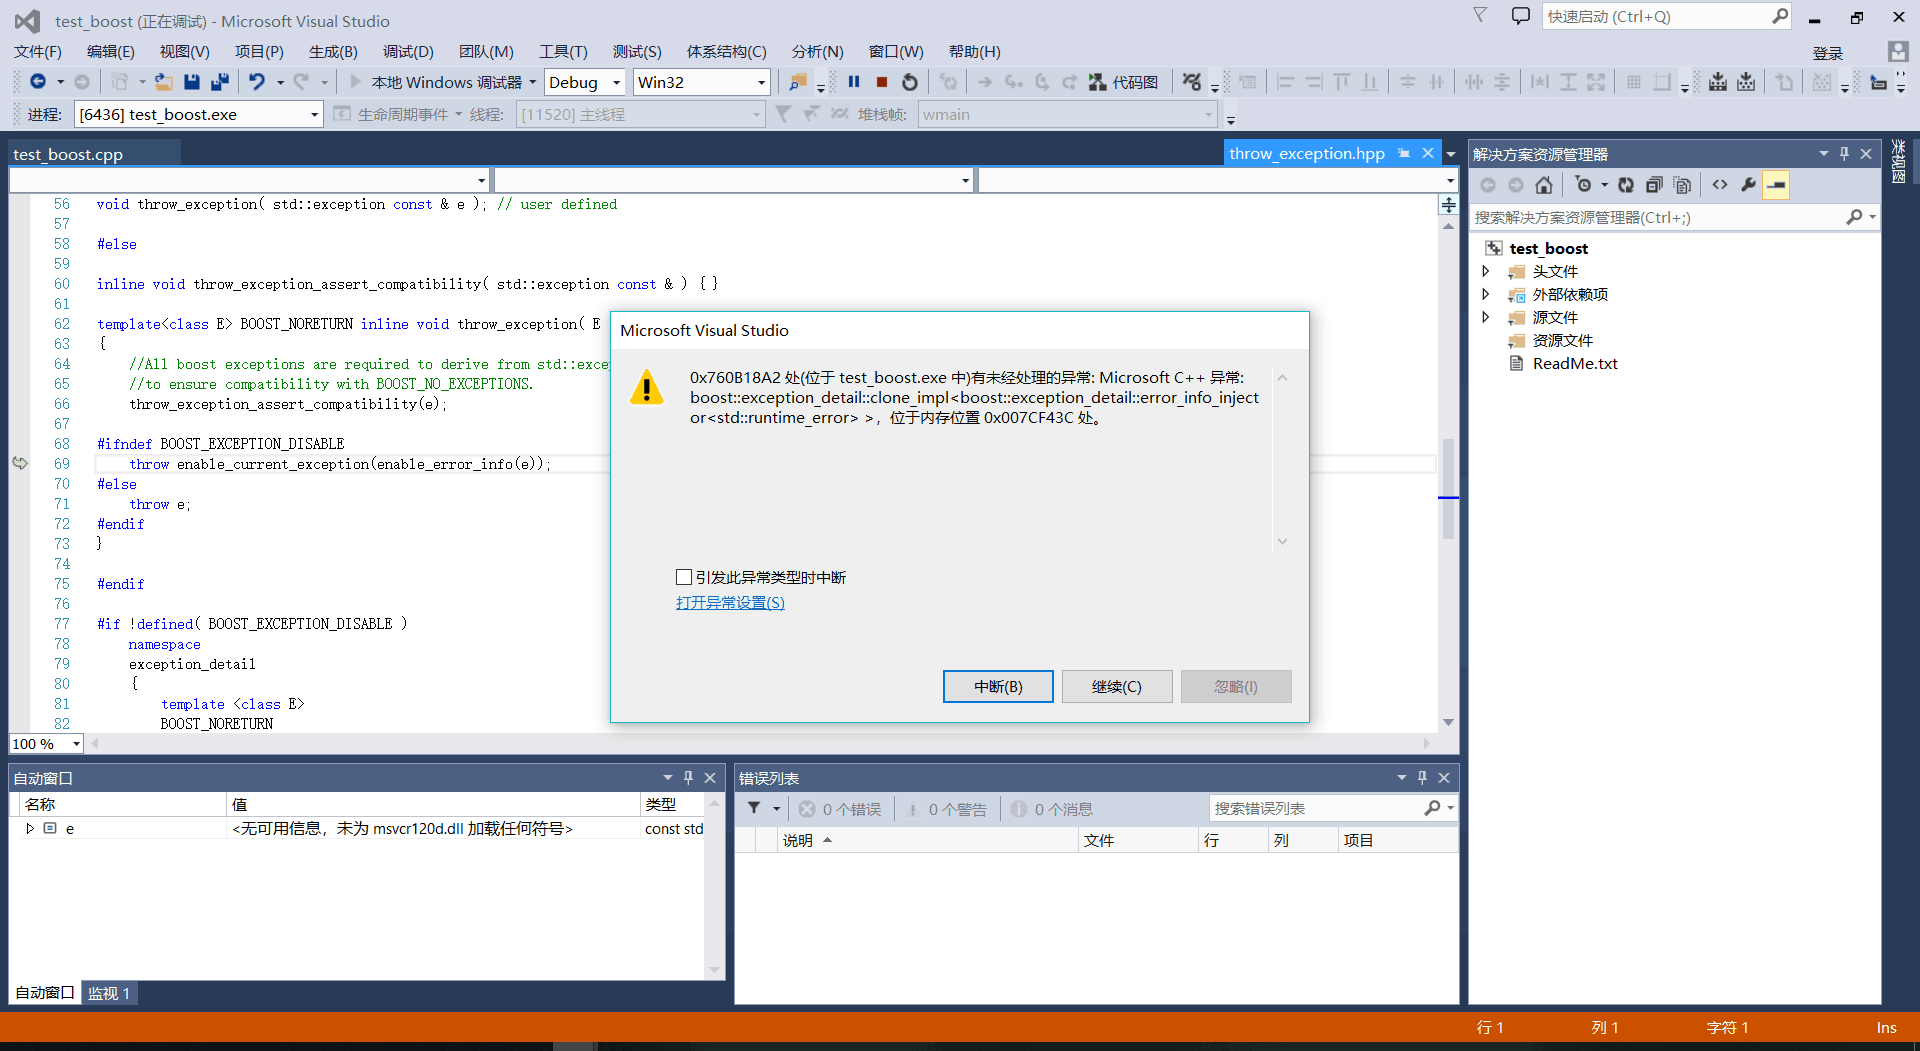1920x1051 pixels.
Task: Toggle preview selected items highlighted icon
Action: click(x=1776, y=185)
